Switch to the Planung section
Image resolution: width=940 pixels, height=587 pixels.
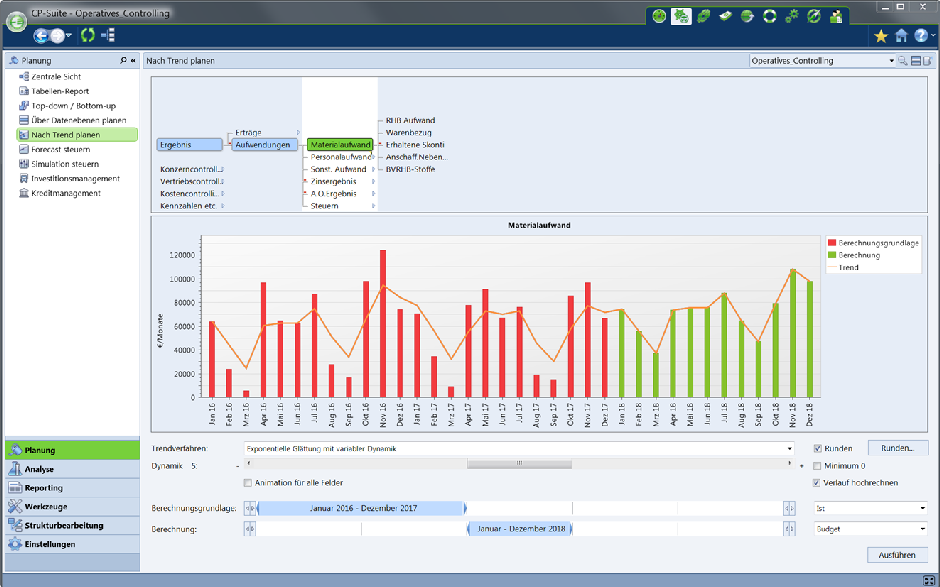(x=73, y=450)
